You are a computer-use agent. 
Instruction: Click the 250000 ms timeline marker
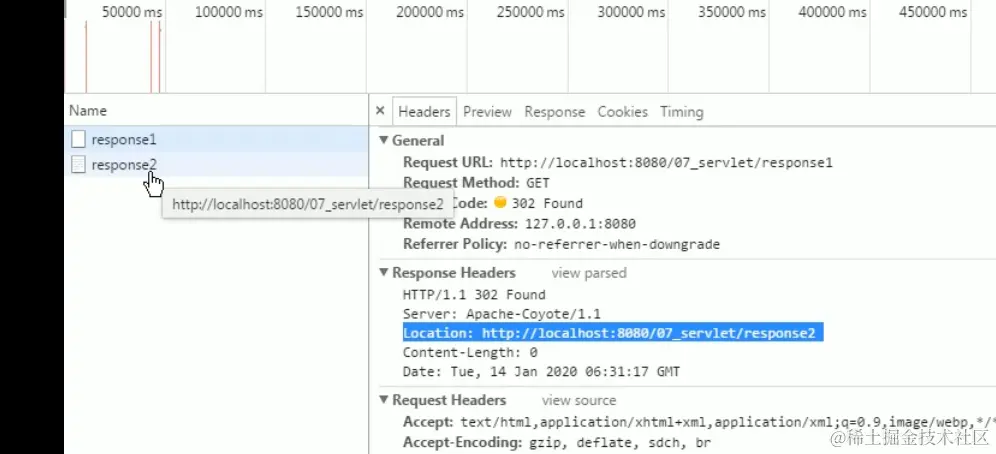coord(530,12)
